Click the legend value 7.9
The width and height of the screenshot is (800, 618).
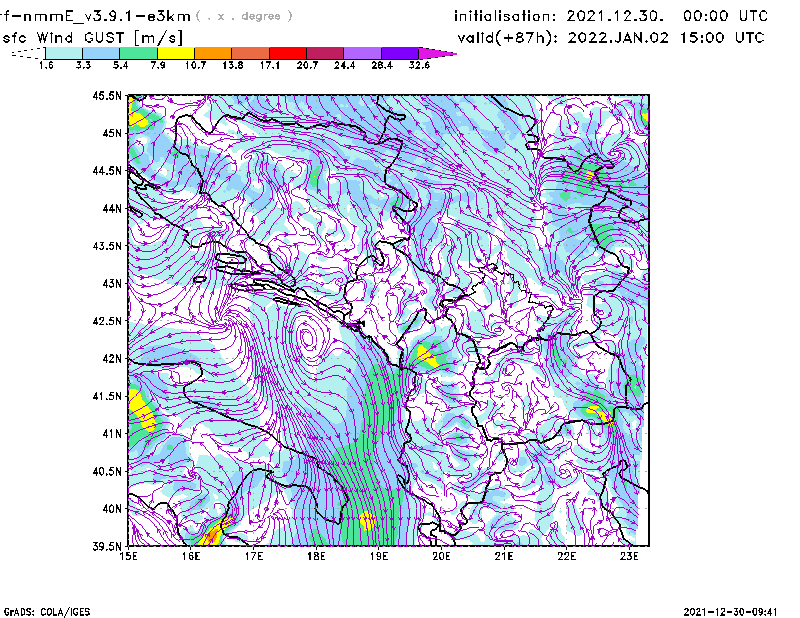point(158,65)
